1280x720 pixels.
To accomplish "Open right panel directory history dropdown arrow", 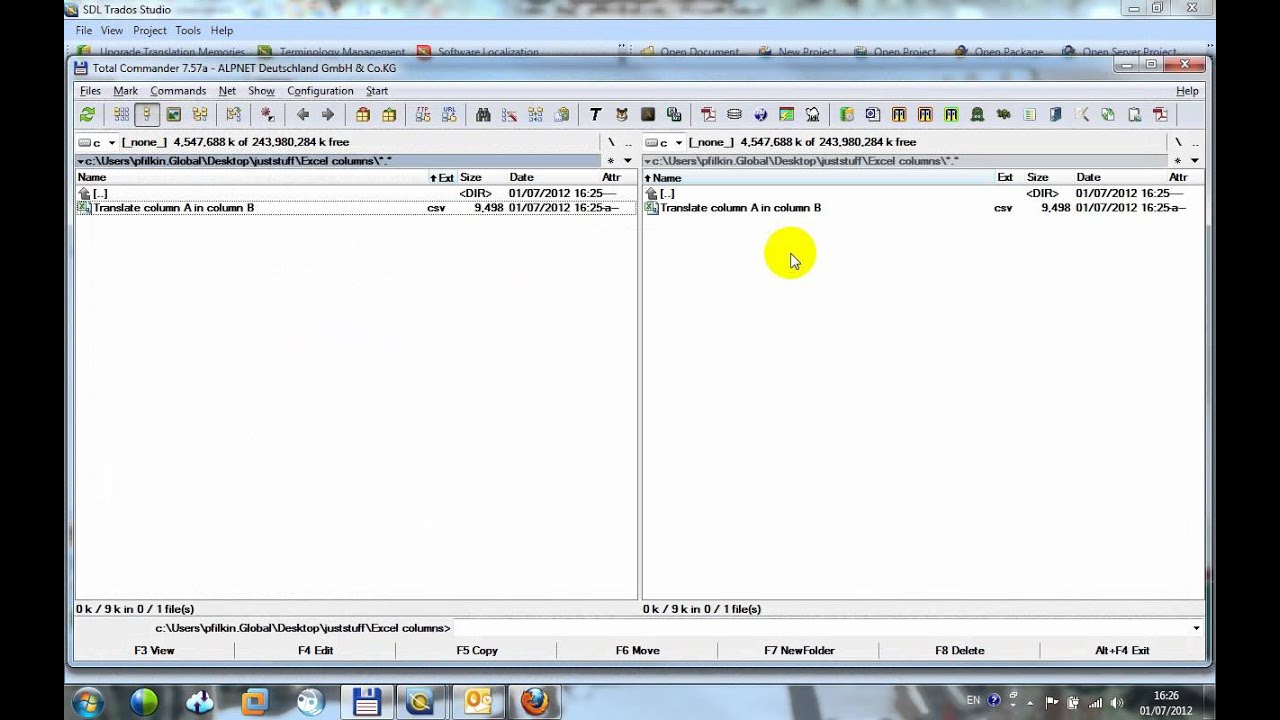I will (x=1195, y=160).
